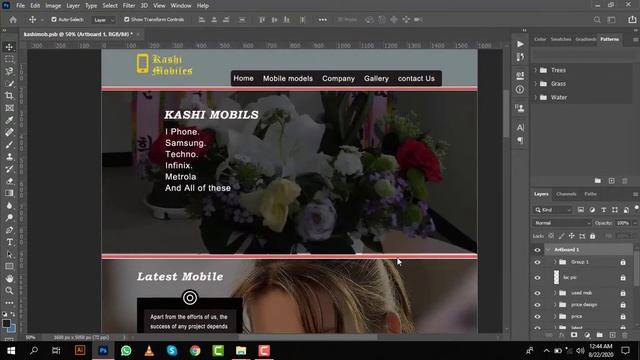Viewport: 640px width, 360px height.
Task: Toggle lock on price design layer
Action: 623,305
